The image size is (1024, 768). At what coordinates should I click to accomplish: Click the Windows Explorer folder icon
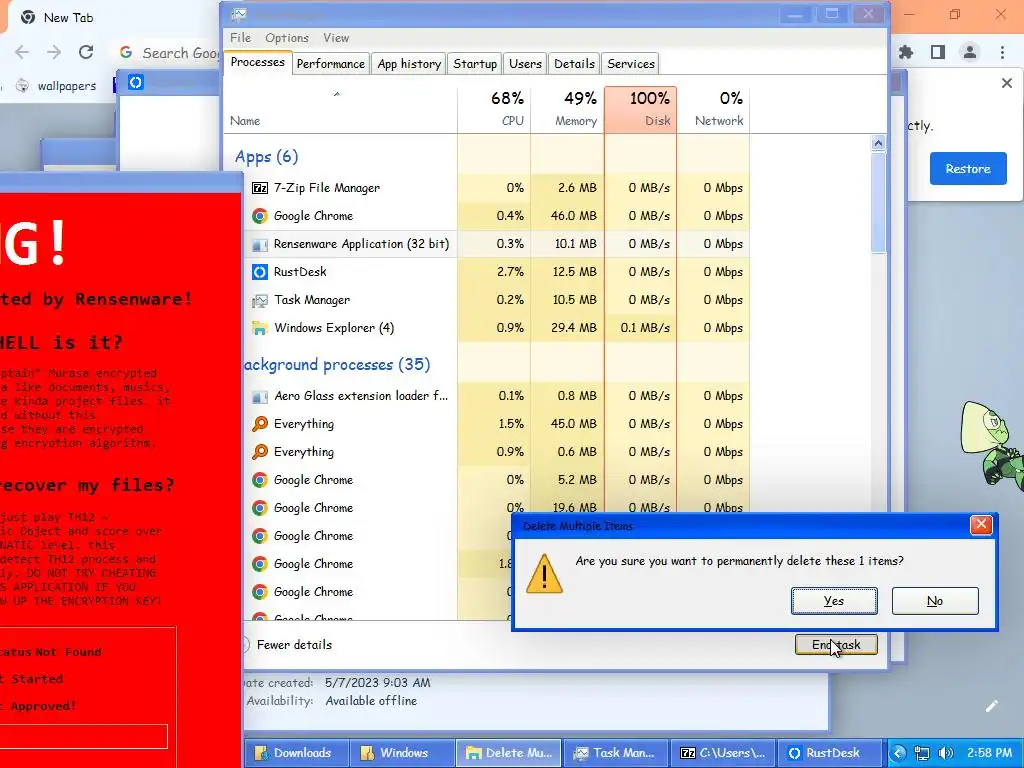[x=260, y=328]
